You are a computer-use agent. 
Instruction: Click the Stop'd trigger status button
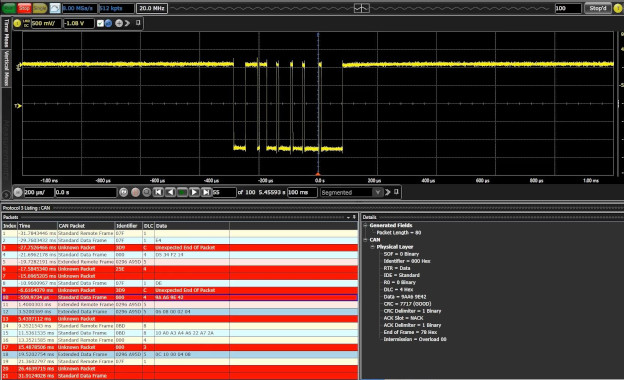click(597, 8)
